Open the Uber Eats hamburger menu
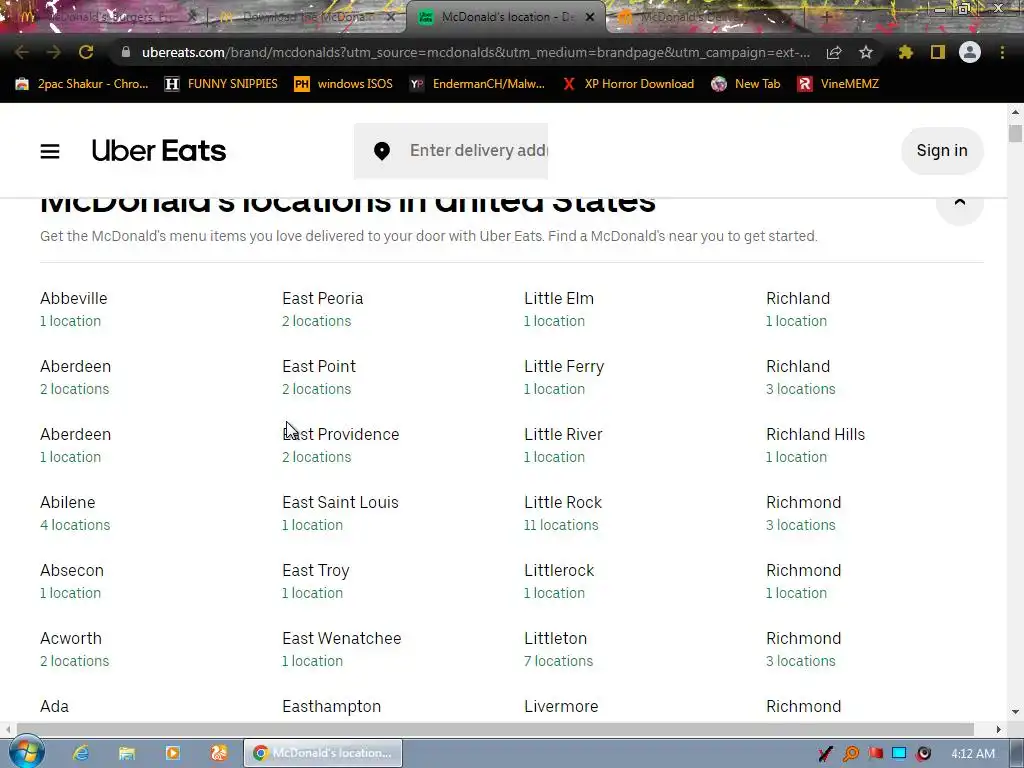This screenshot has width=1024, height=768. pyautogui.click(x=50, y=152)
